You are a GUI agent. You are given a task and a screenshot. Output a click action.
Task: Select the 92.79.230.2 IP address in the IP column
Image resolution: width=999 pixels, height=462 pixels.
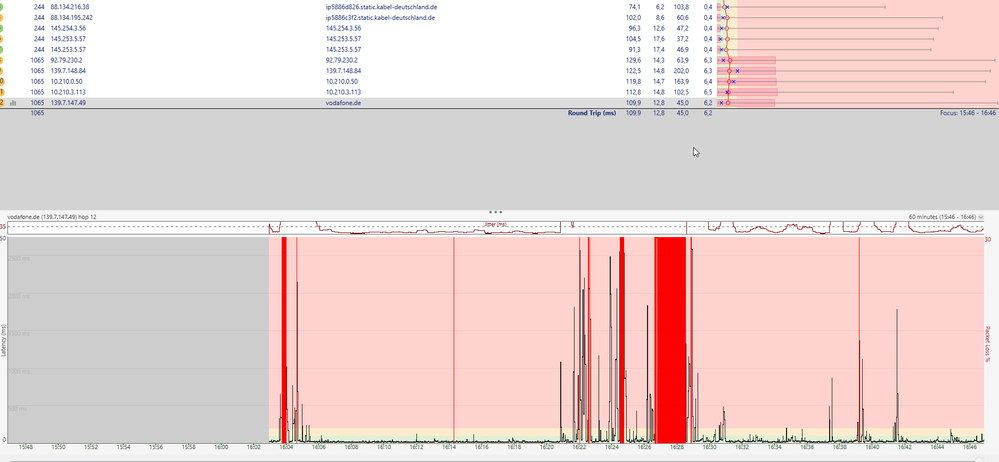[x=66, y=60]
